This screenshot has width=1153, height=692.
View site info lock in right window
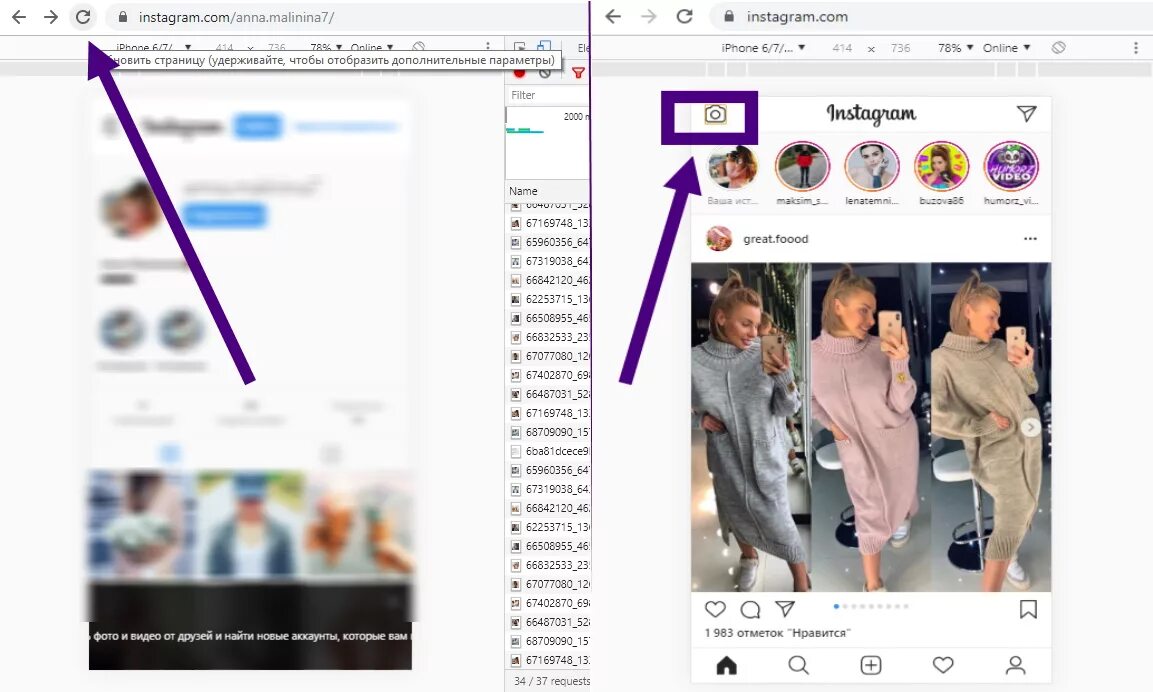[x=729, y=16]
